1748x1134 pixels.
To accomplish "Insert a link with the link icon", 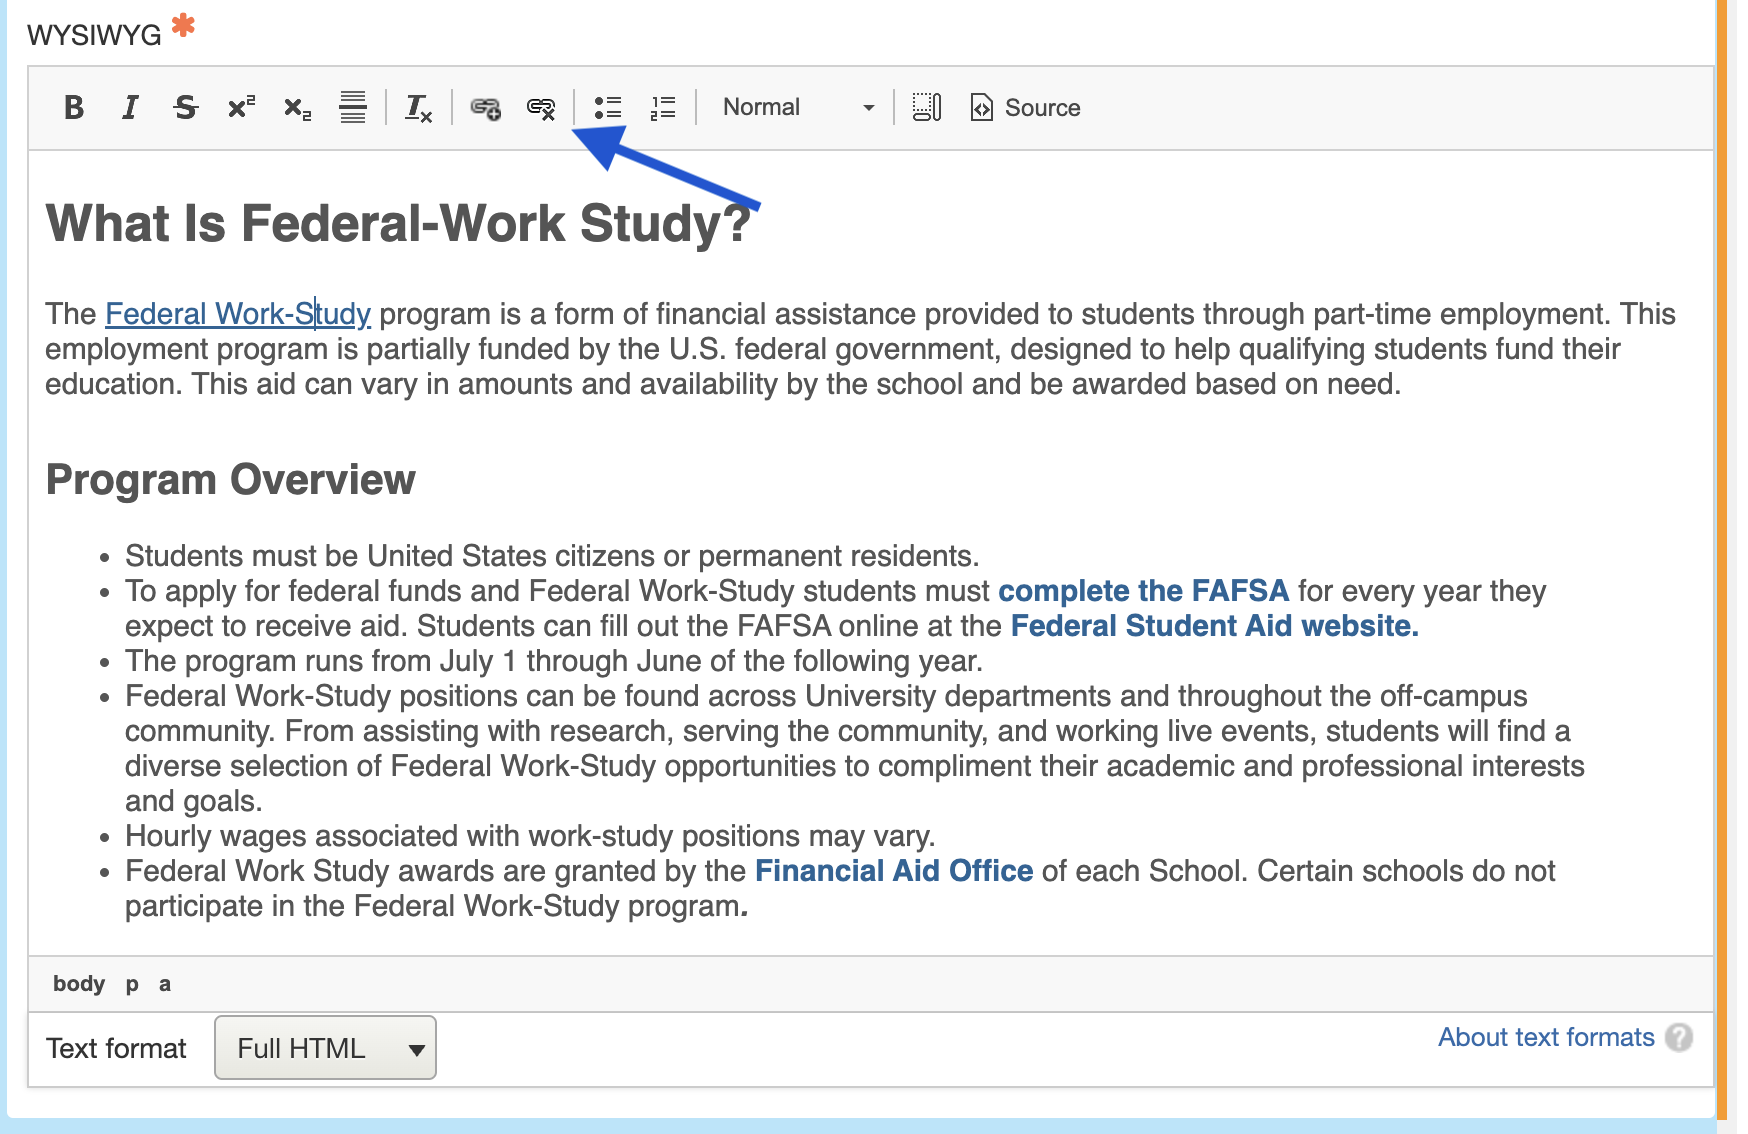I will [x=485, y=107].
